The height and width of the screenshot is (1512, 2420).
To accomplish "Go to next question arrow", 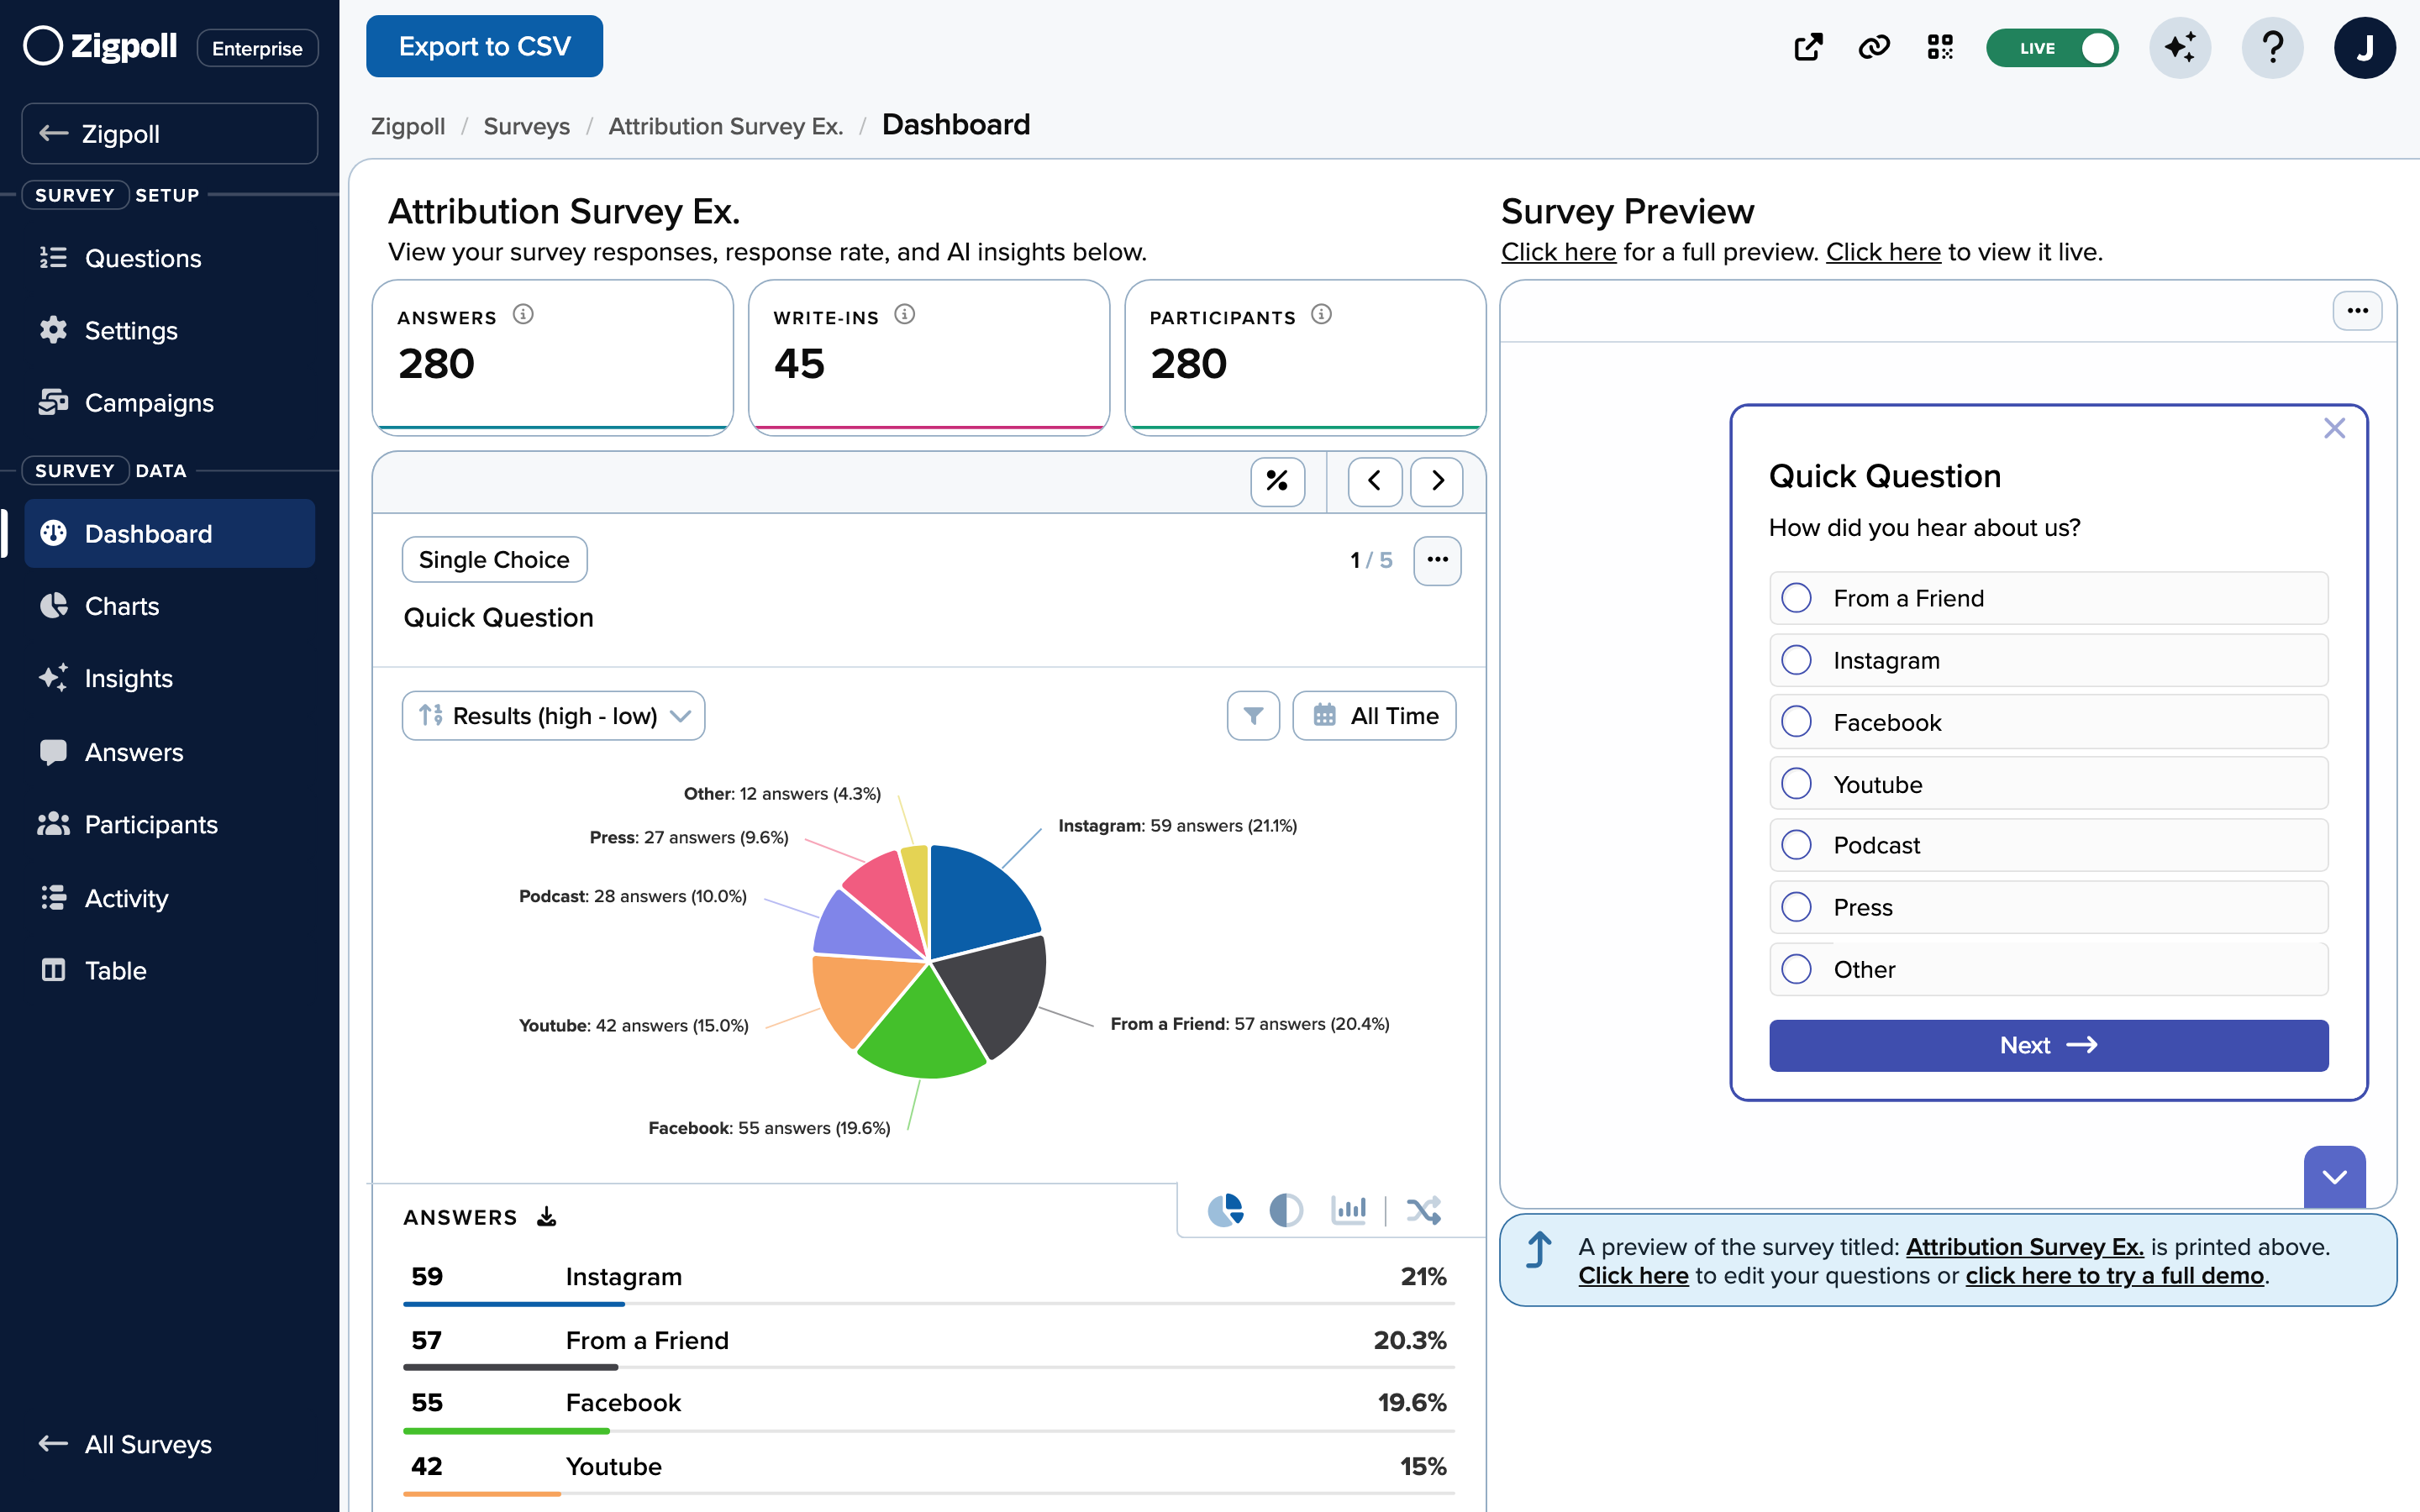I will (1437, 481).
